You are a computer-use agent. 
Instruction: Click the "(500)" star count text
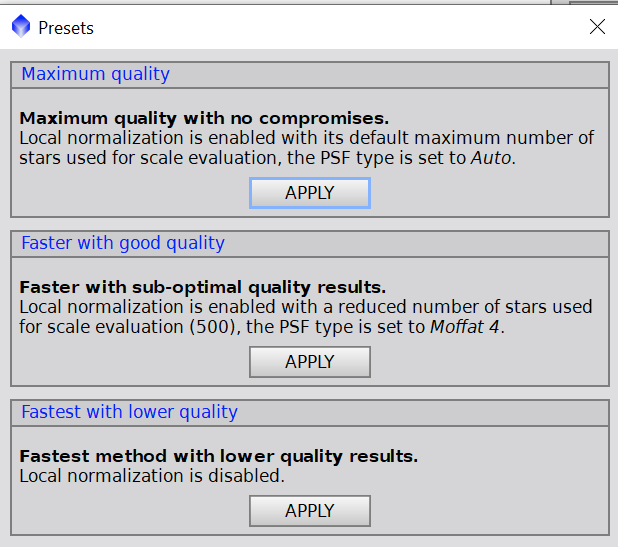(210, 326)
